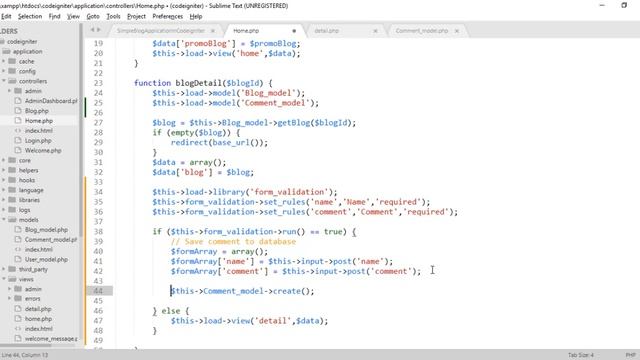Click the home.php file icon in views
The height and width of the screenshot is (360, 640).
click(x=18, y=319)
